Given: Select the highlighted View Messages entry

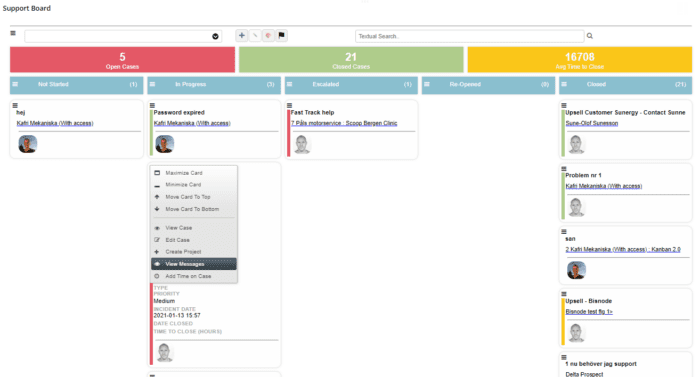Looking at the screenshot, I should 194,264.
